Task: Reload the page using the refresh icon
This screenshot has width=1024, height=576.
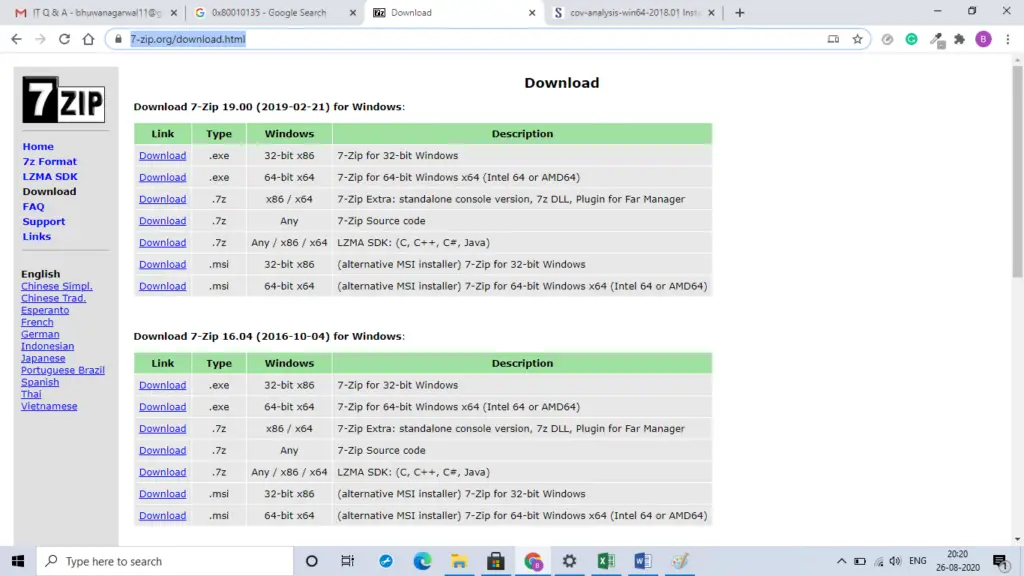Action: coord(64,39)
